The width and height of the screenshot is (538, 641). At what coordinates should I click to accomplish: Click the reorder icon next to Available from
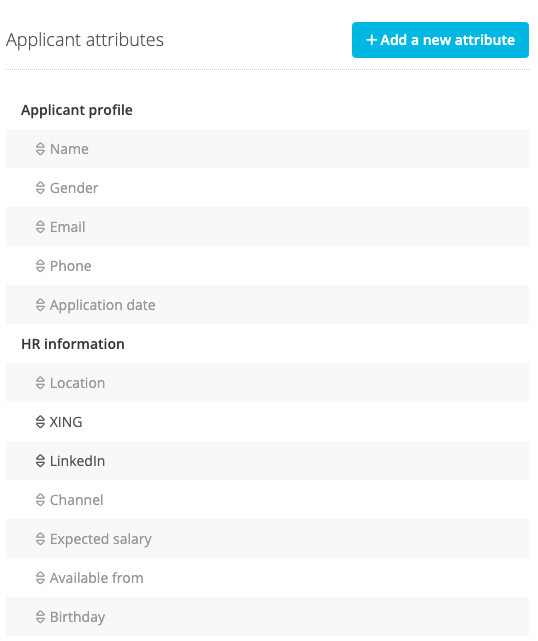coord(40,578)
